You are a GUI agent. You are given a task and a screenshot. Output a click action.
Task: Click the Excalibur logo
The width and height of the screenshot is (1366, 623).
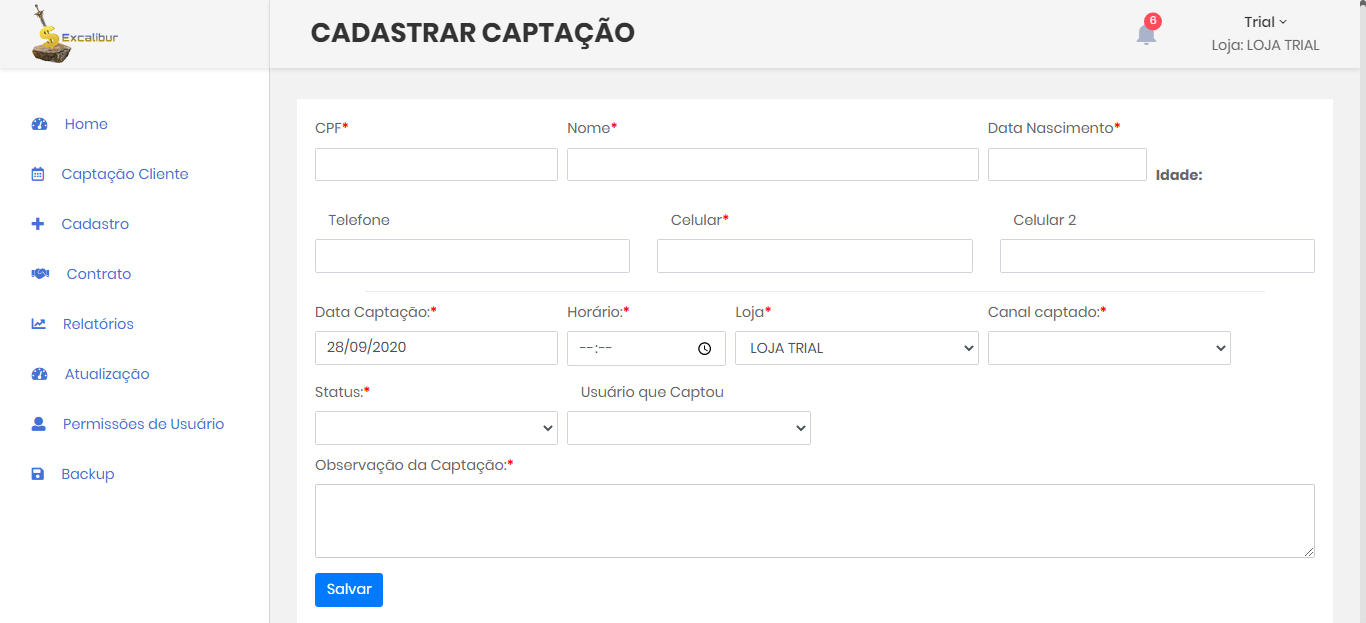75,35
